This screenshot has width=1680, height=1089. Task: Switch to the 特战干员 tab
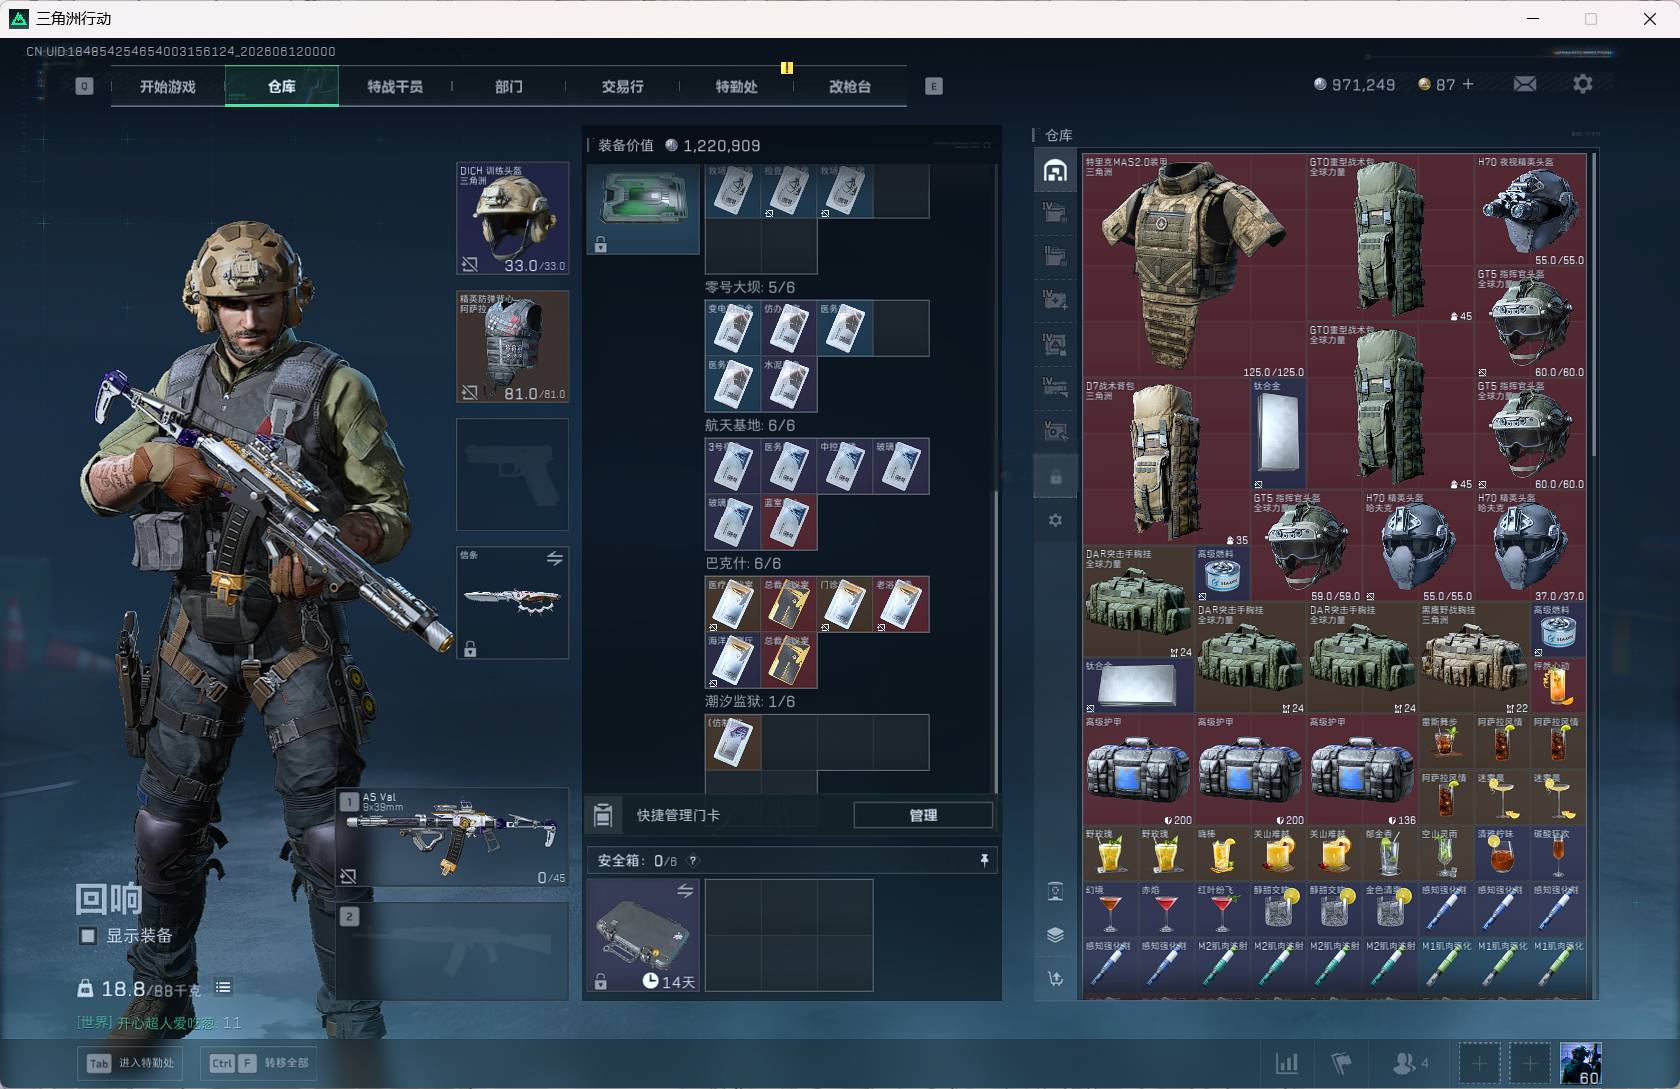pyautogui.click(x=395, y=87)
